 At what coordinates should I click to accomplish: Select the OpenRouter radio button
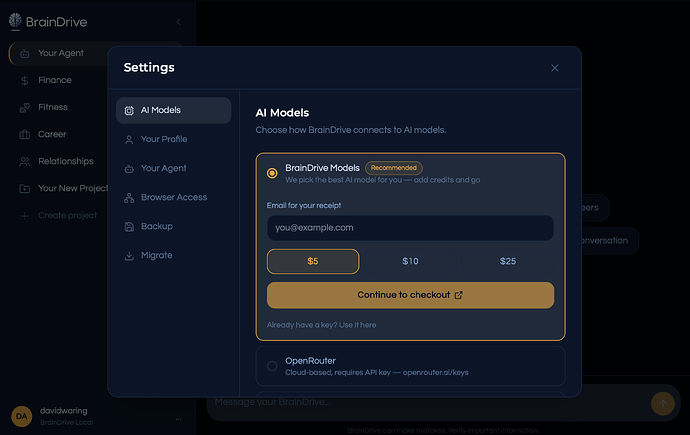point(272,366)
